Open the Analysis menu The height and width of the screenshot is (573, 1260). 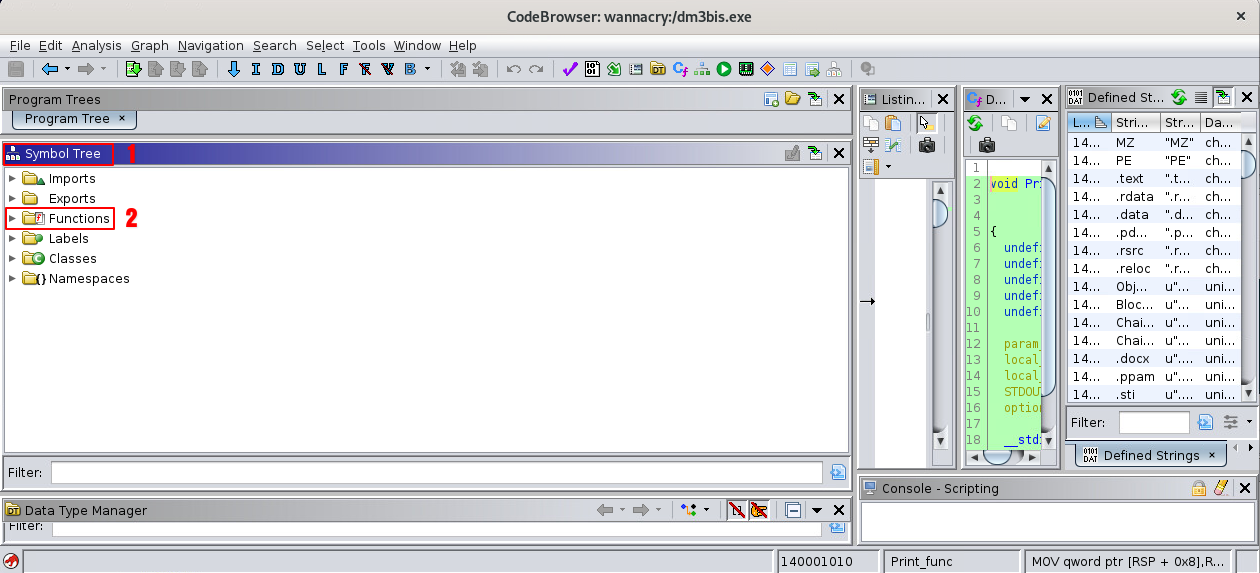(x=96, y=45)
